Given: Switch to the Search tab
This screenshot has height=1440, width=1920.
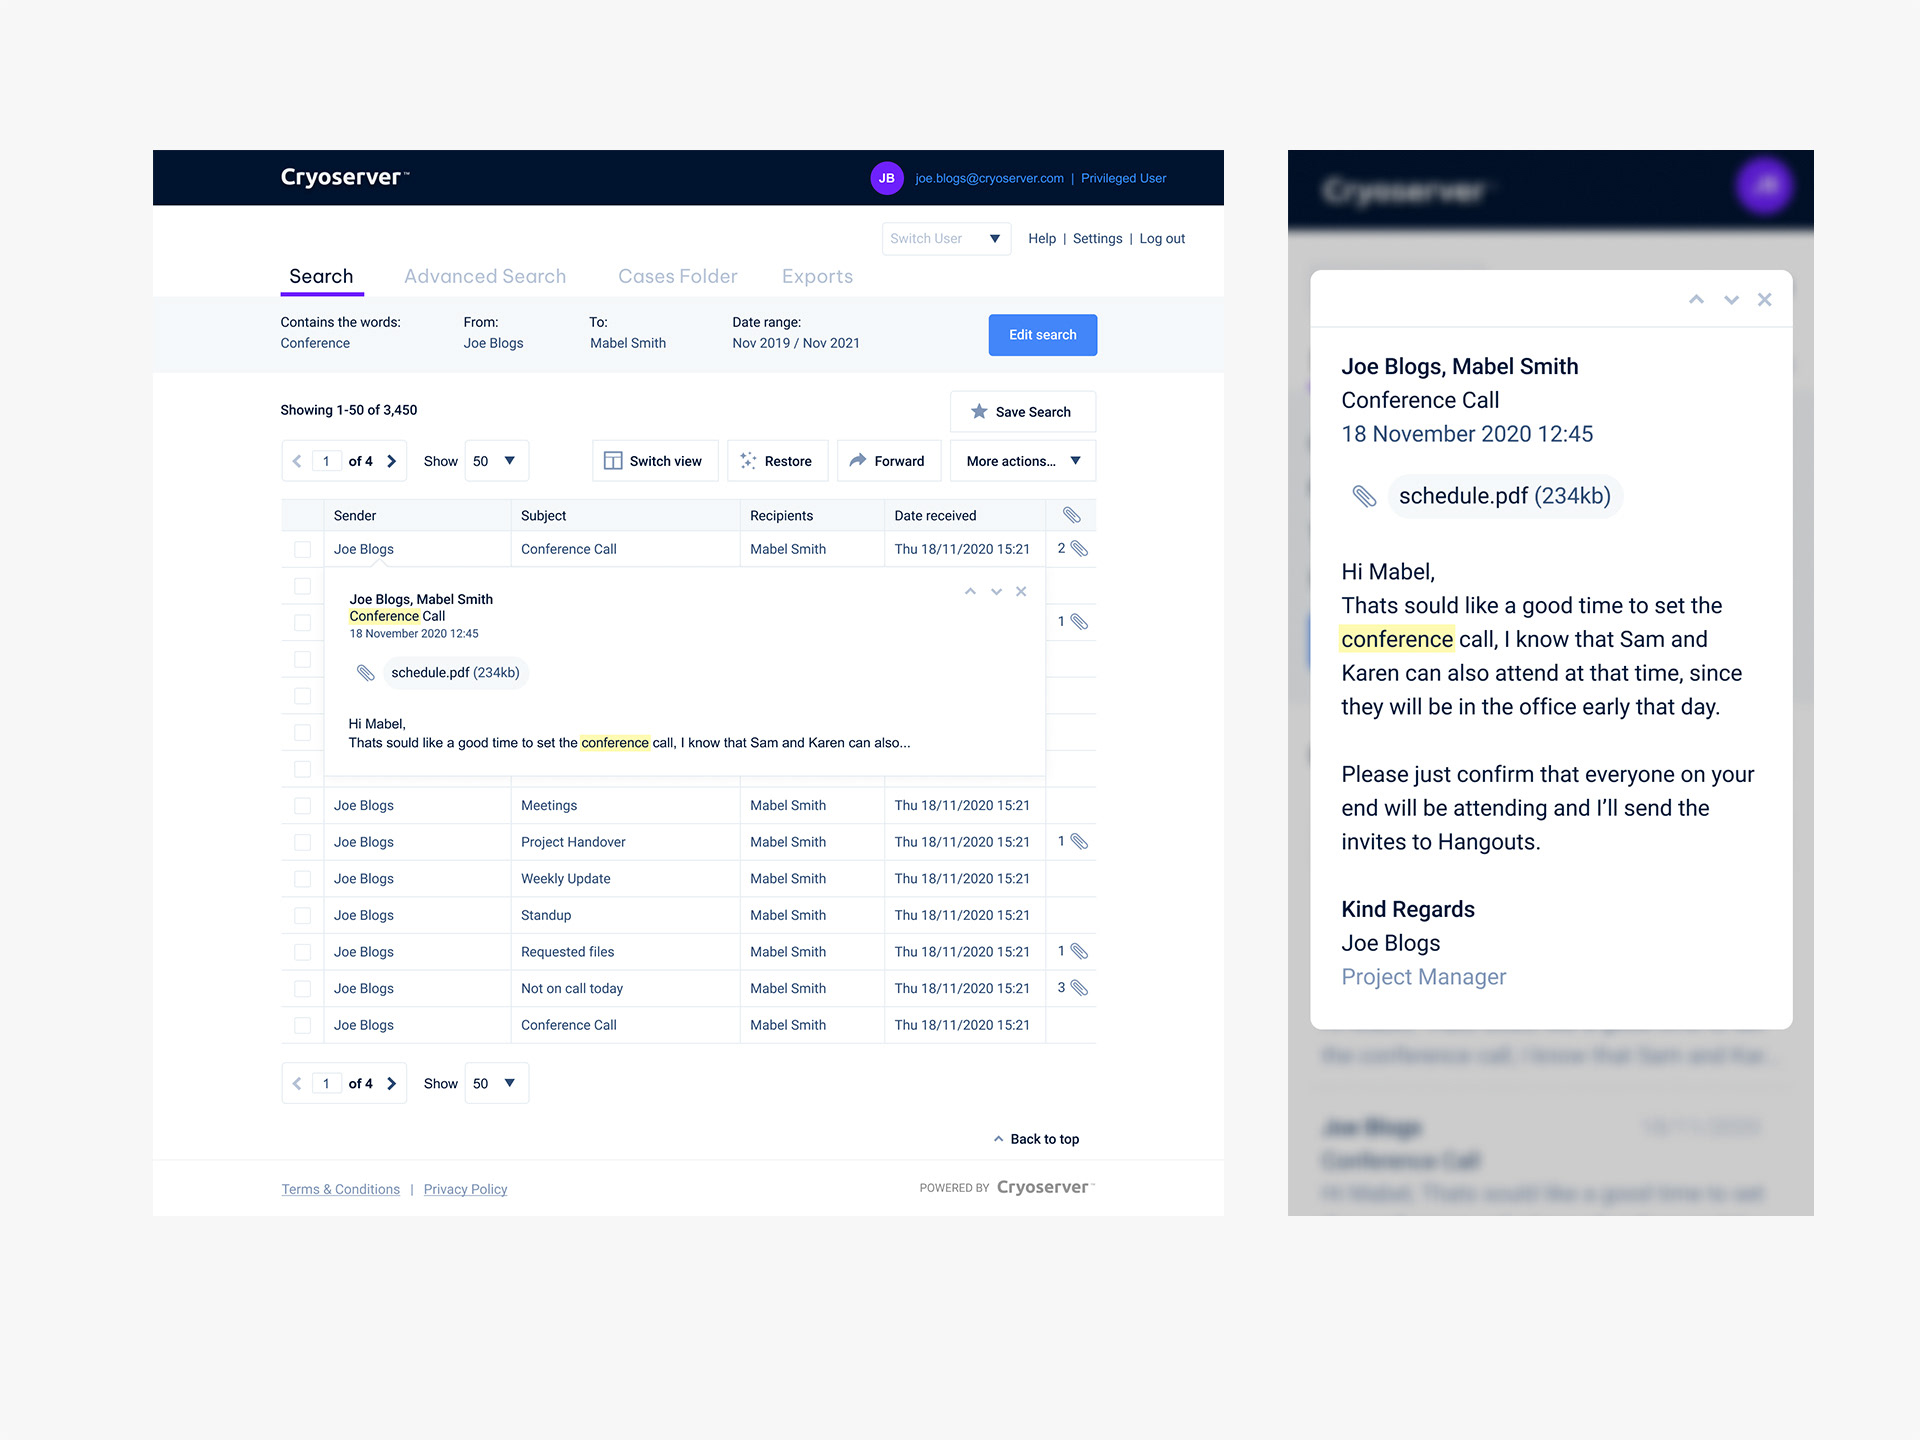Looking at the screenshot, I should point(321,277).
